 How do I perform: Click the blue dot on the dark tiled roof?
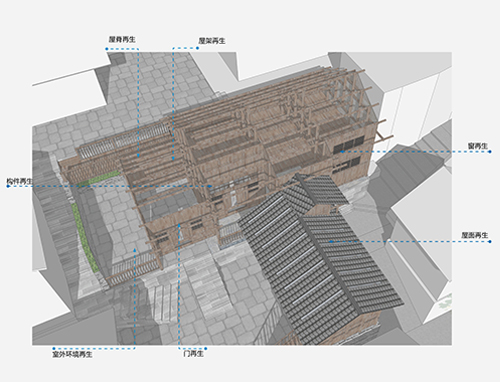coord(331,241)
